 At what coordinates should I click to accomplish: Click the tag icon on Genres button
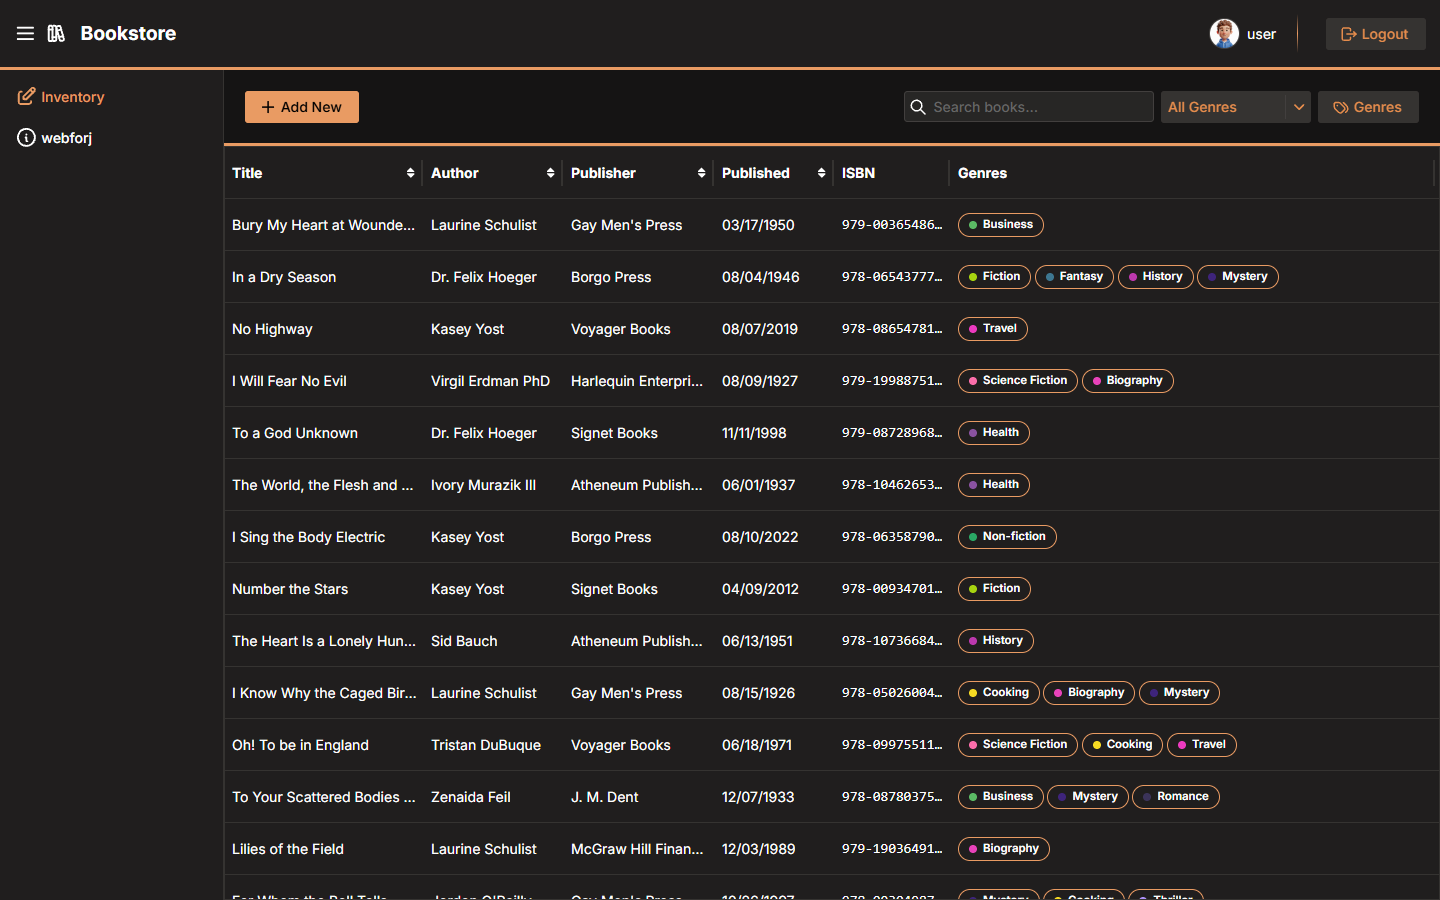1341,107
